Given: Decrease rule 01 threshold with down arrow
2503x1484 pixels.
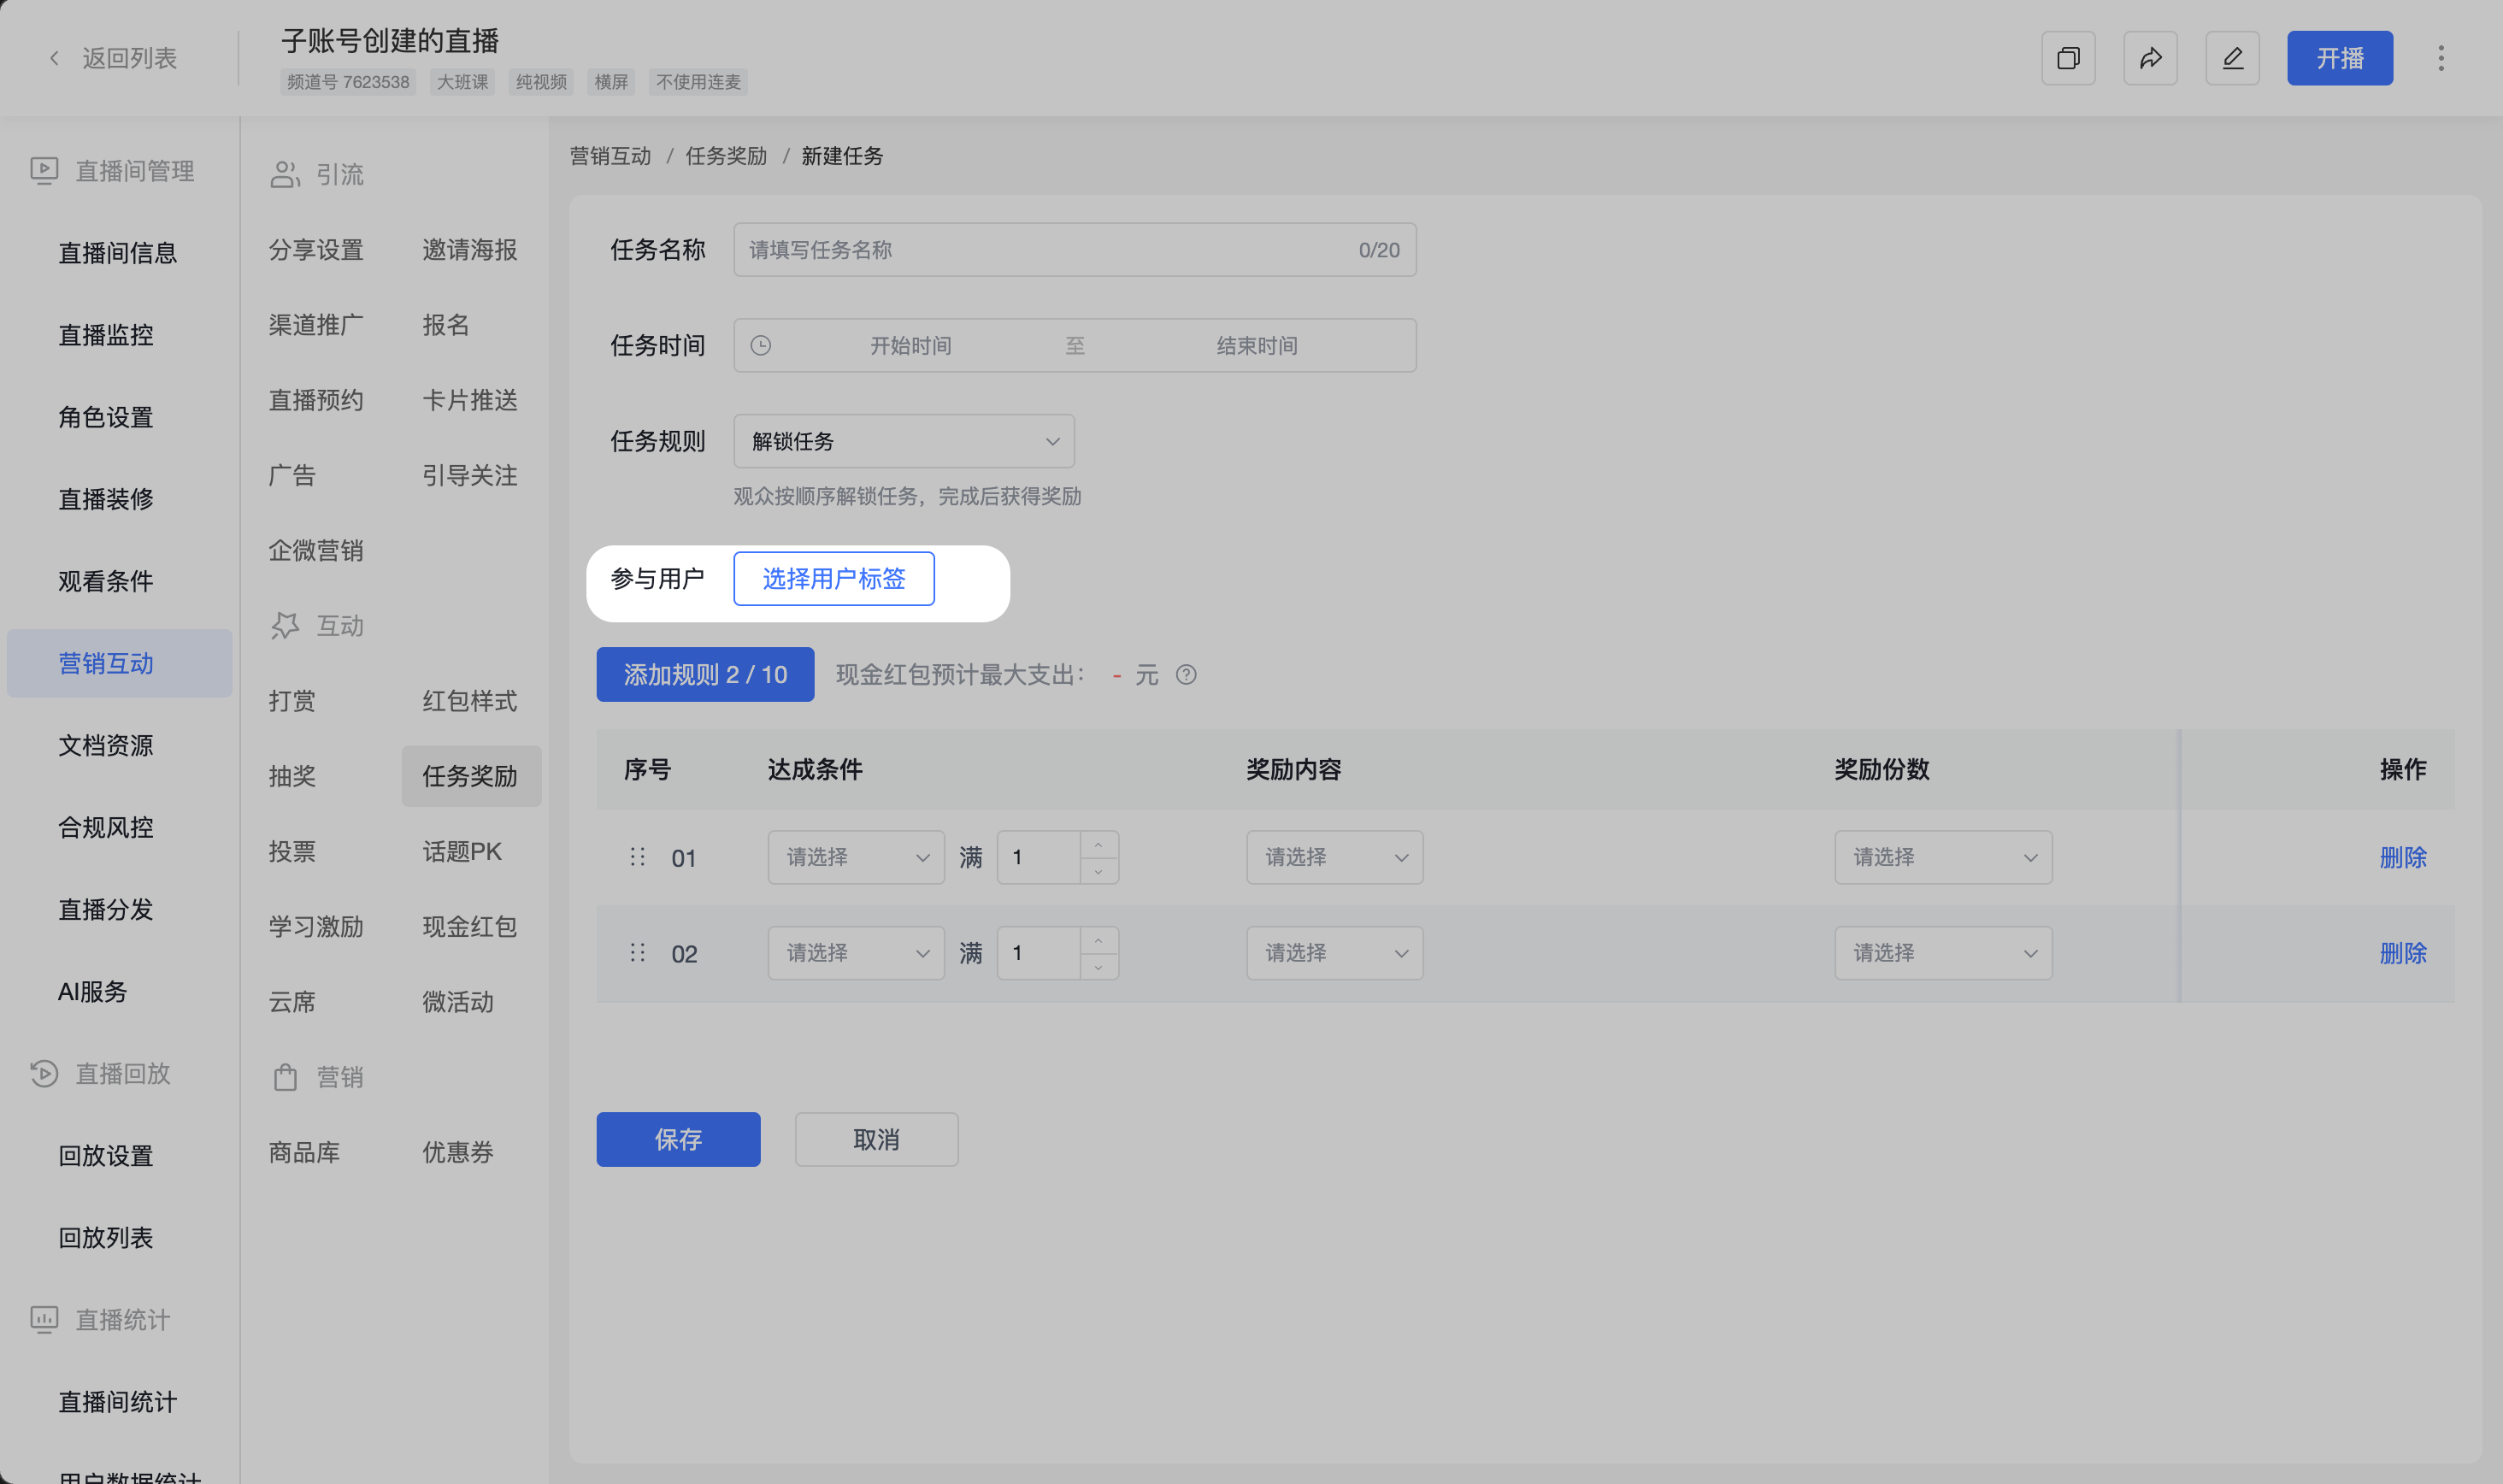Looking at the screenshot, I should click(1099, 871).
